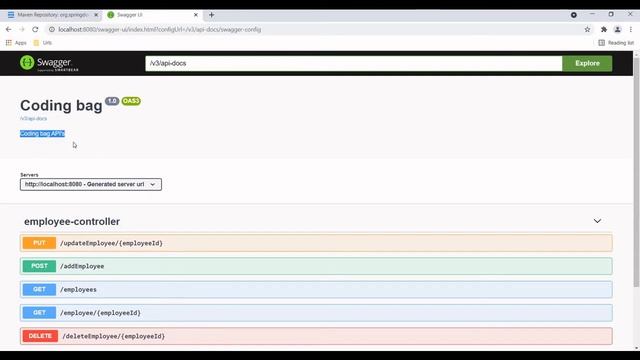Open the Reading list
Image resolution: width=640 pixels, height=360 pixels.
pos(616,42)
